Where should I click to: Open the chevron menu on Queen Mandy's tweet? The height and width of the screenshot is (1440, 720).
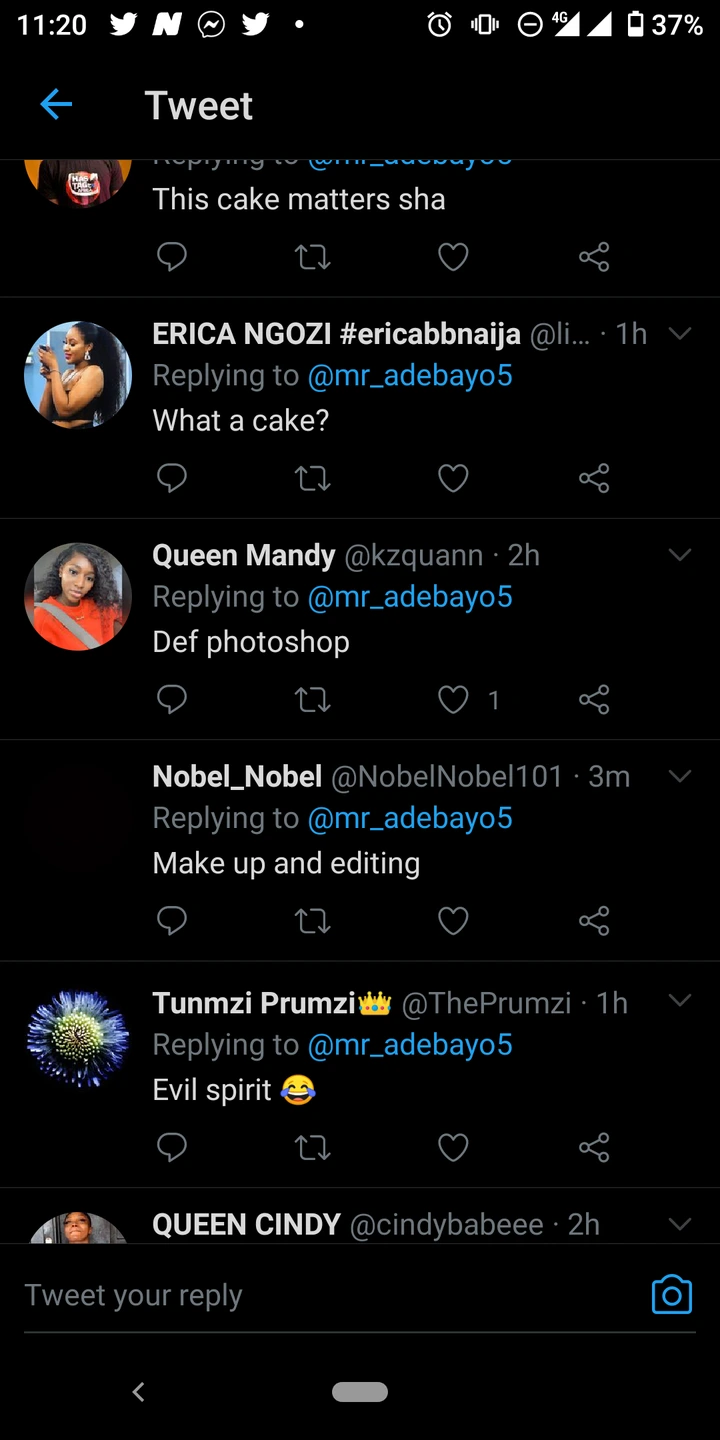(680, 555)
